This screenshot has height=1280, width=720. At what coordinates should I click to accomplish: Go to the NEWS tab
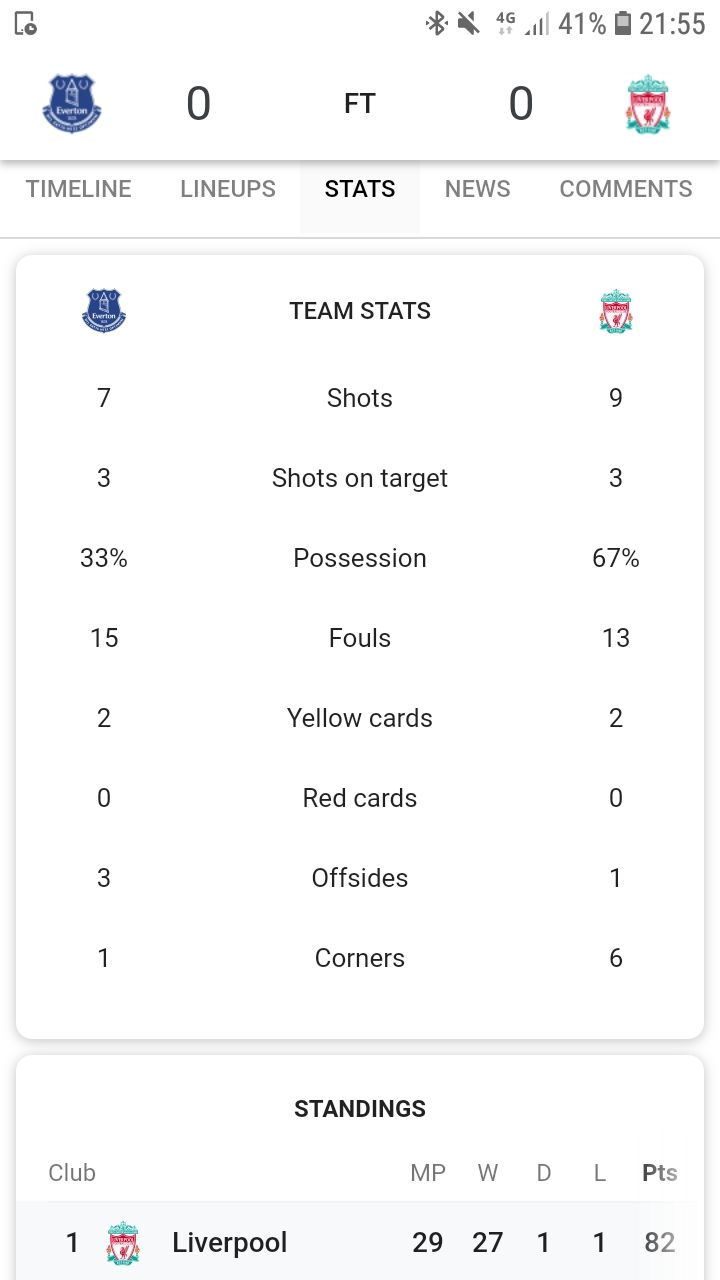point(478,189)
